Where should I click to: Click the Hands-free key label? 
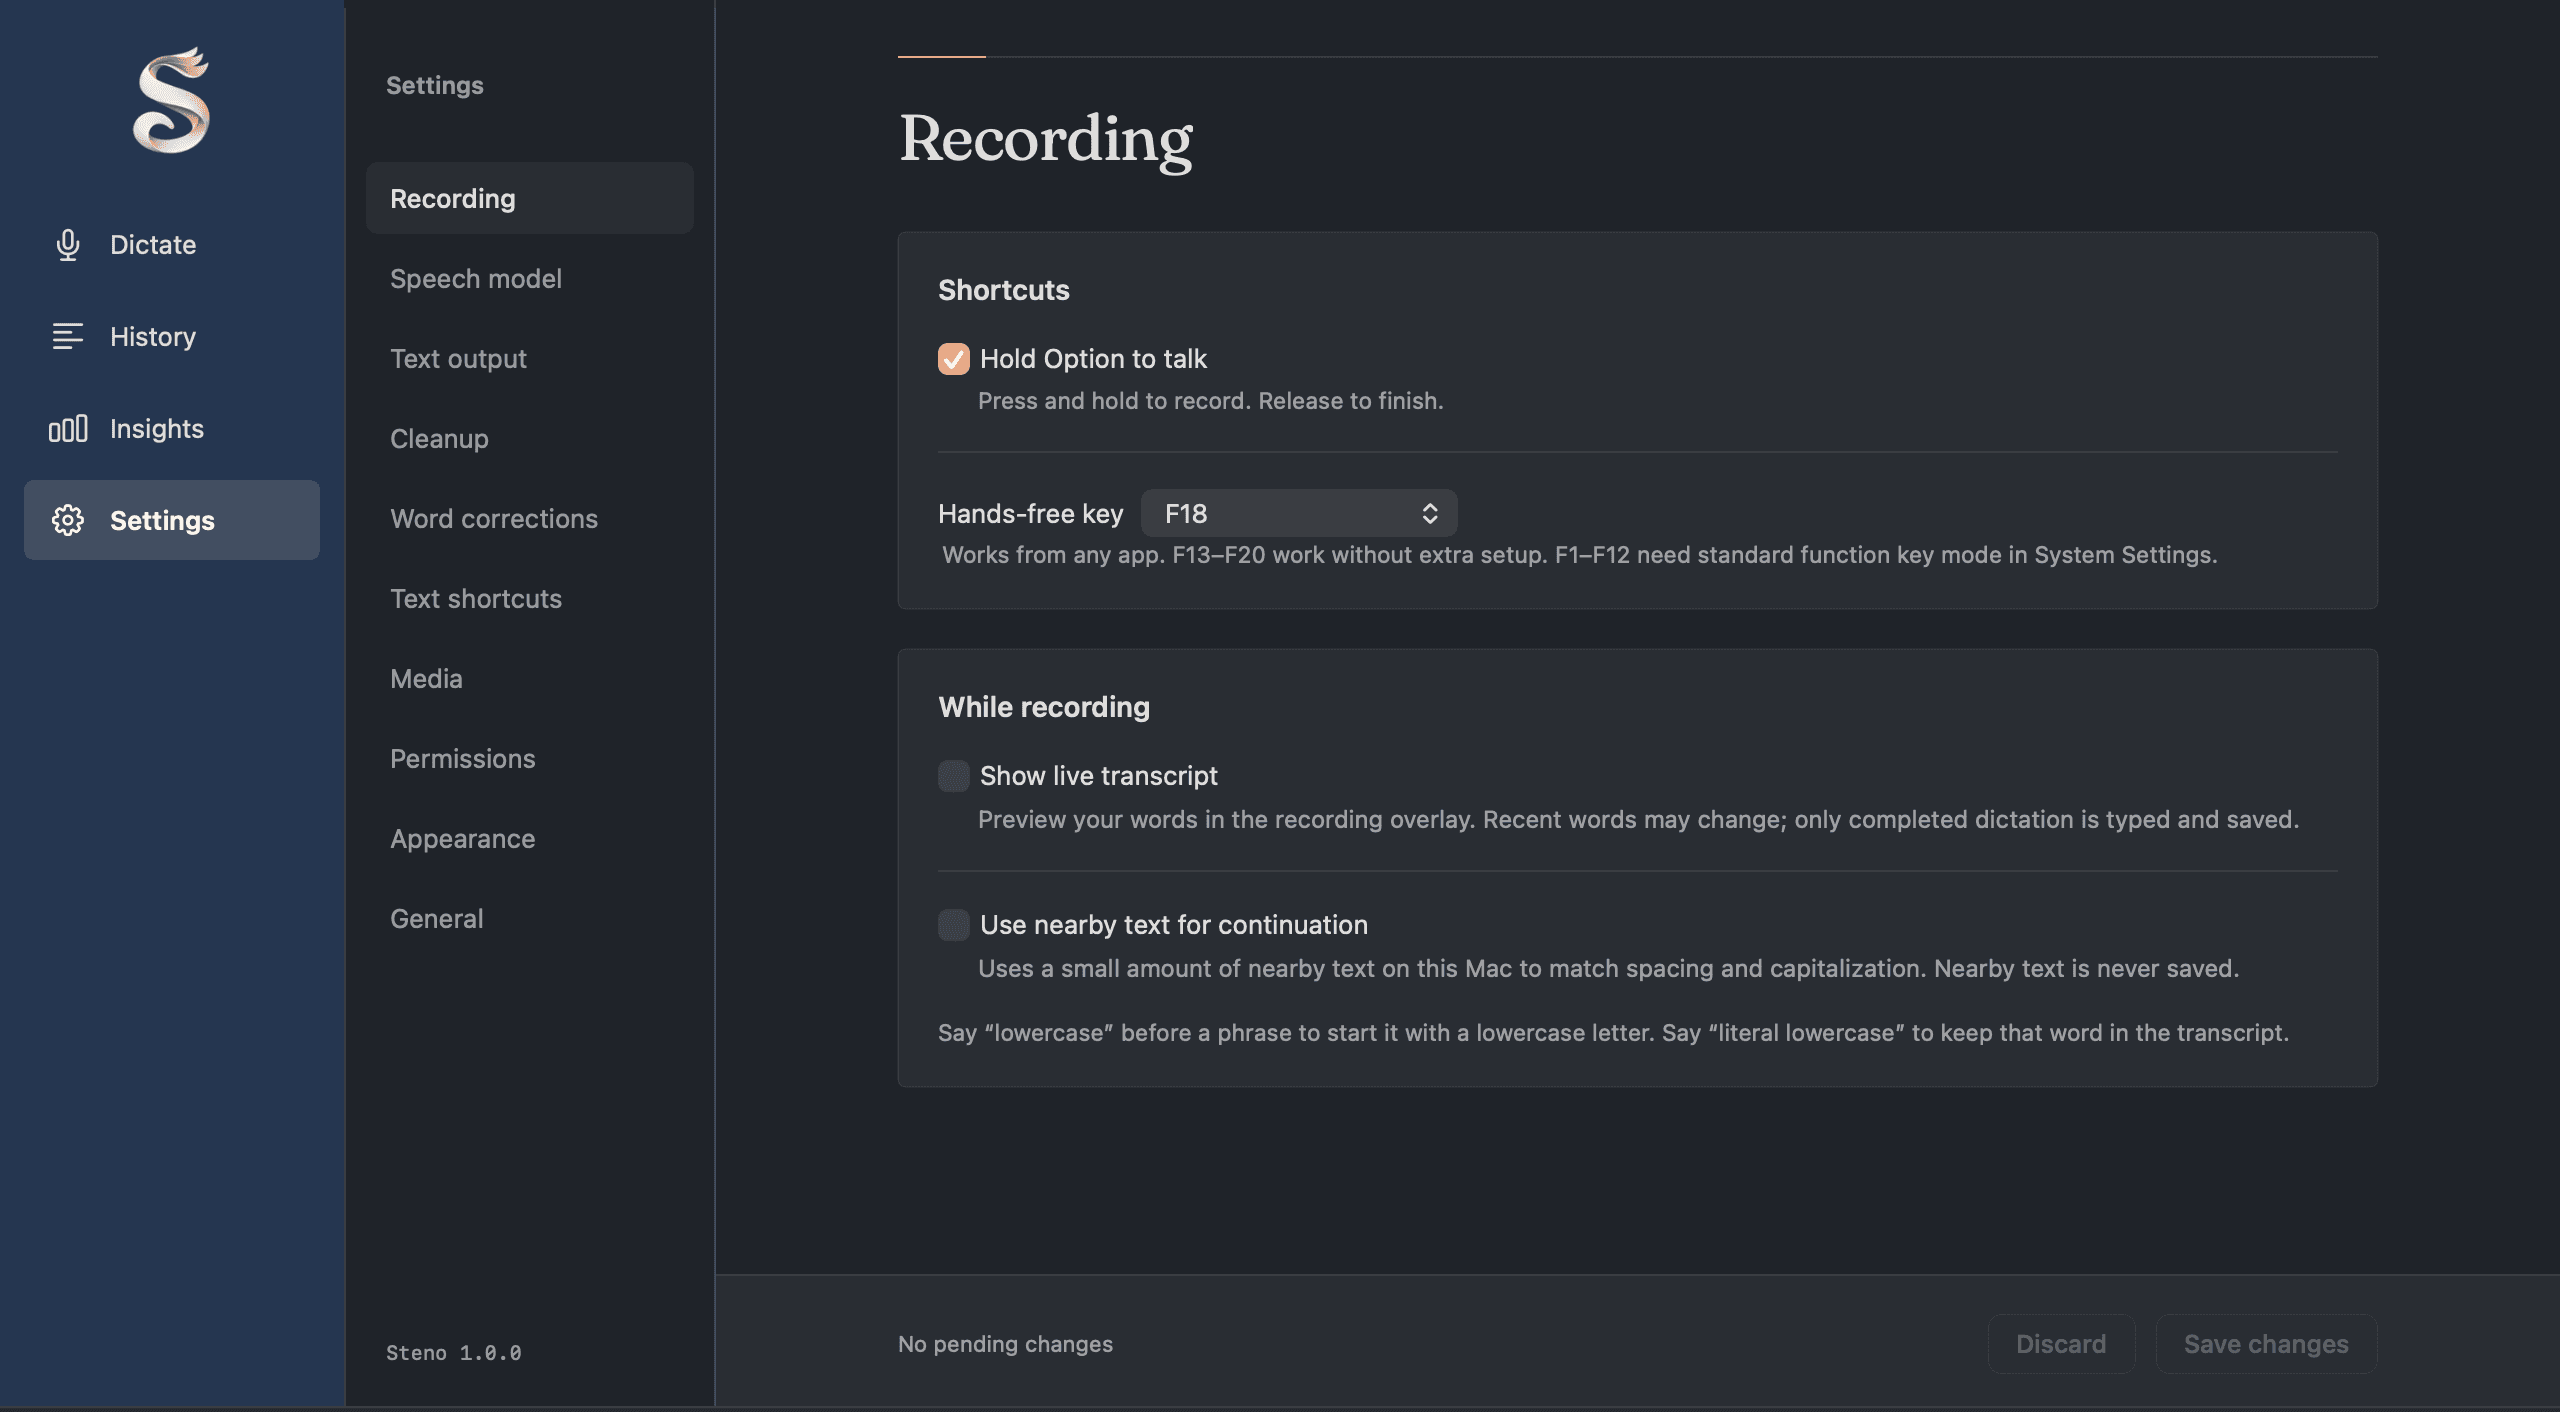coord(1031,514)
